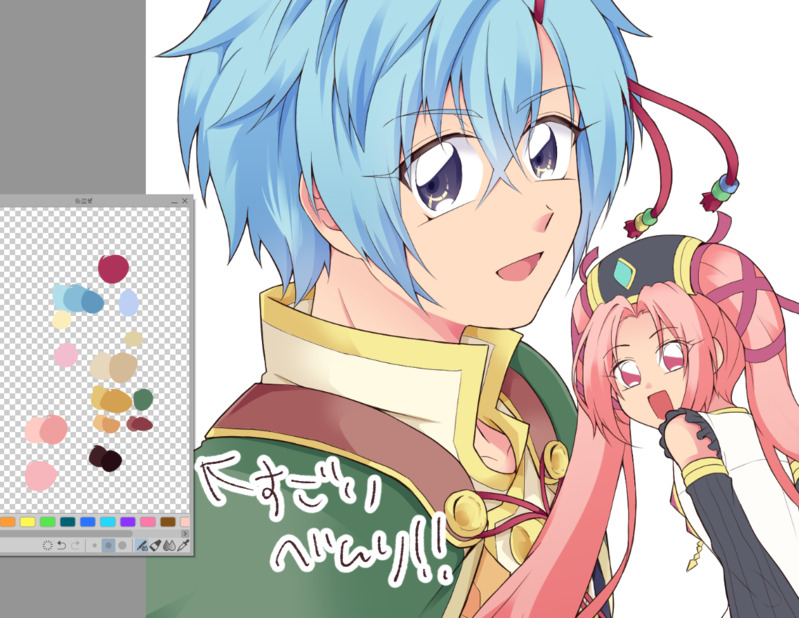Pick the orange swatch in the color row
The image size is (799, 618).
coord(7,522)
